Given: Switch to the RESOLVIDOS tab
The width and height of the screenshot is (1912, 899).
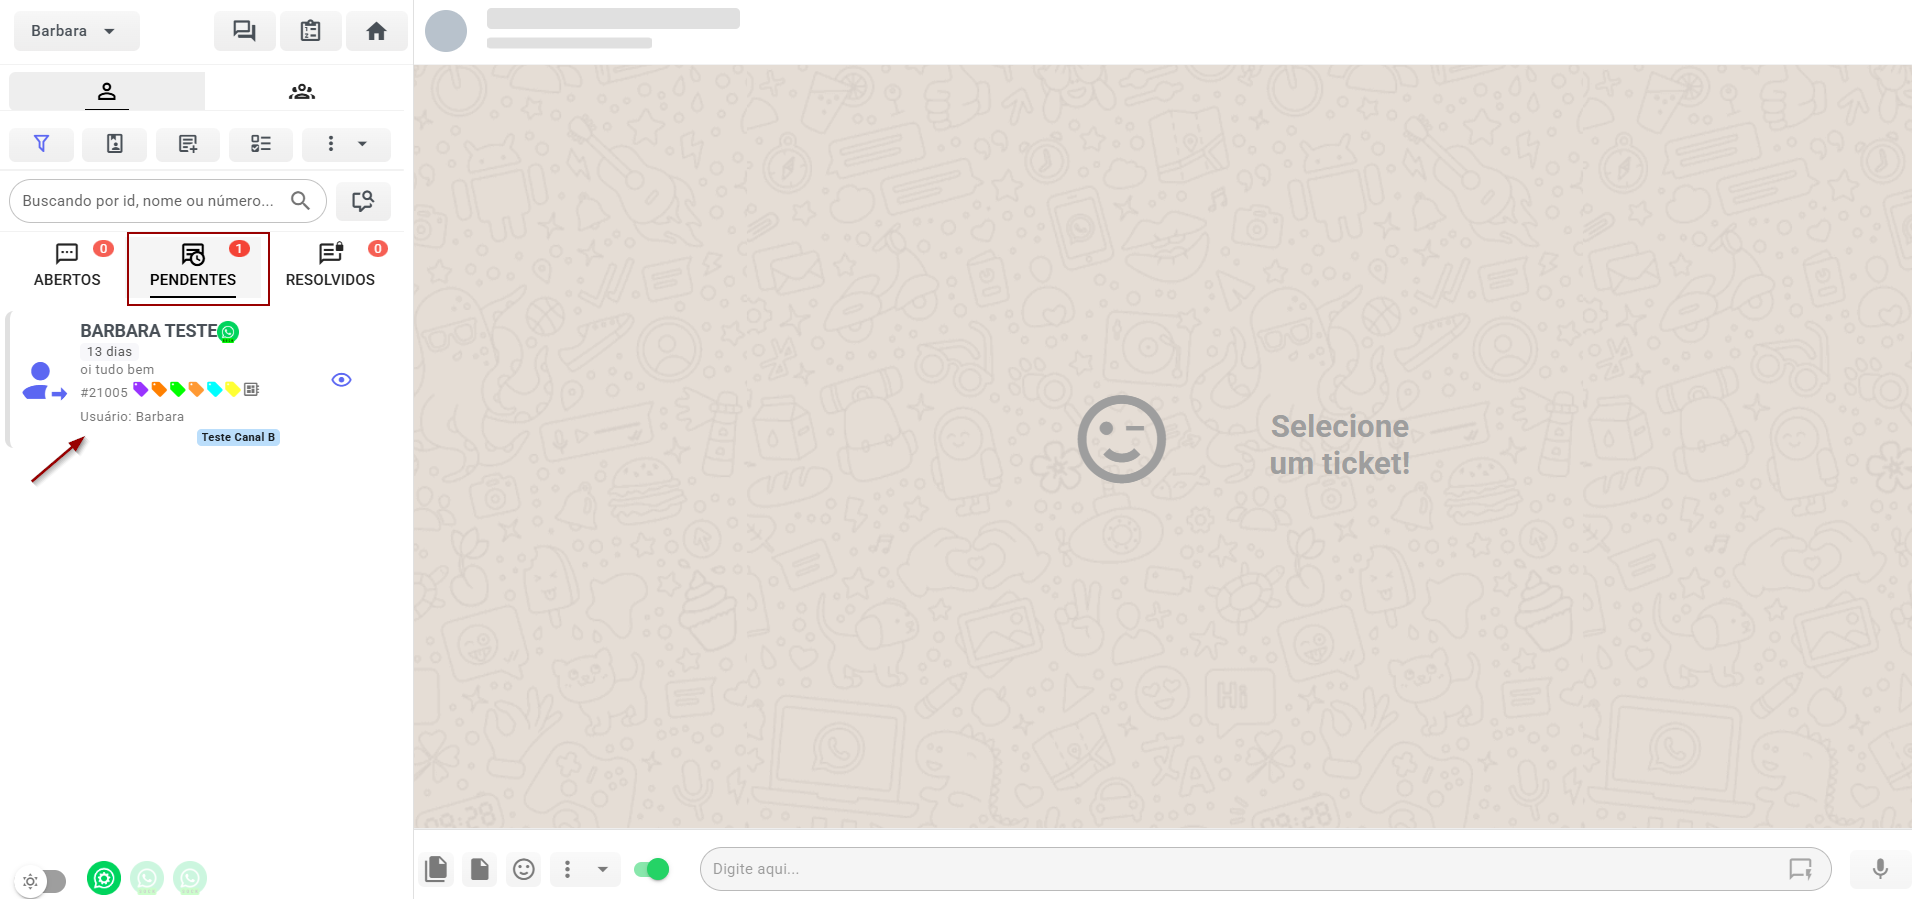Looking at the screenshot, I should pyautogui.click(x=330, y=266).
